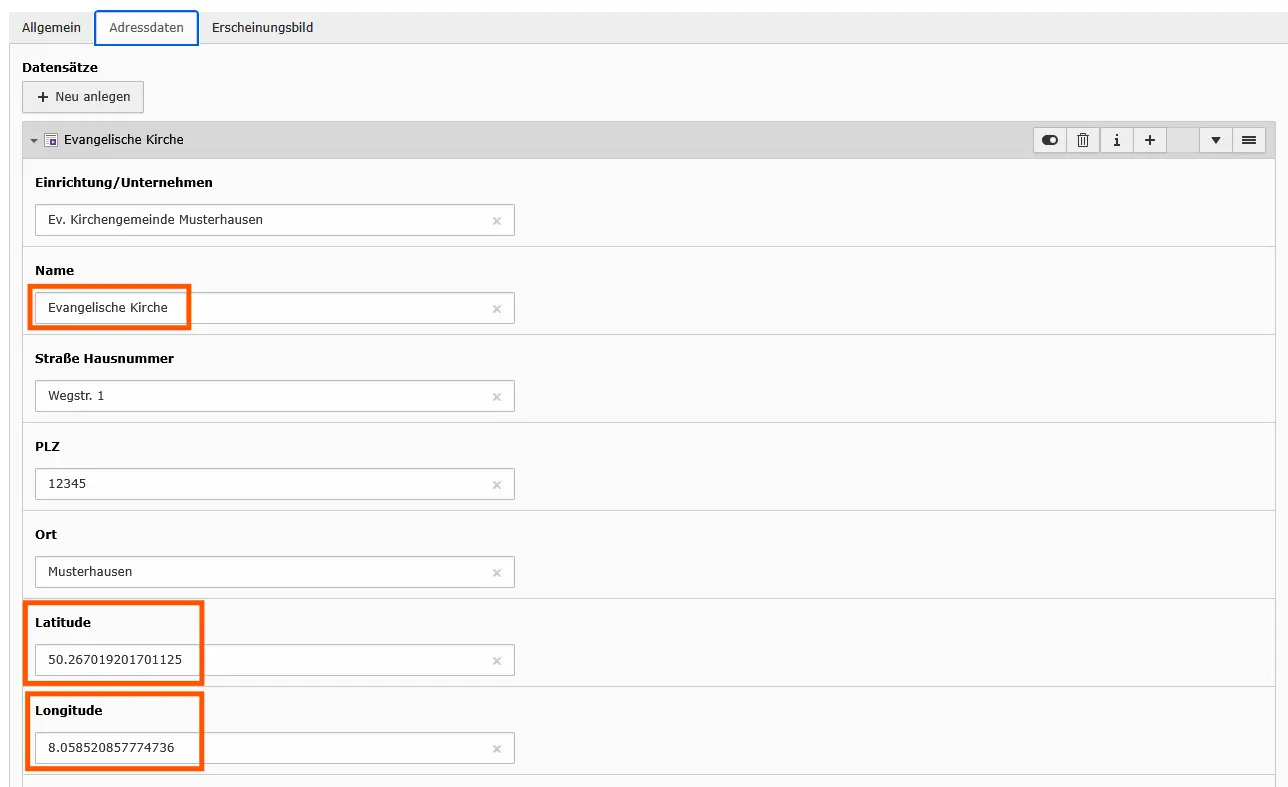1288x787 pixels.
Task: Click the record type icon beside Evangelische Kirche
Action: coord(51,141)
